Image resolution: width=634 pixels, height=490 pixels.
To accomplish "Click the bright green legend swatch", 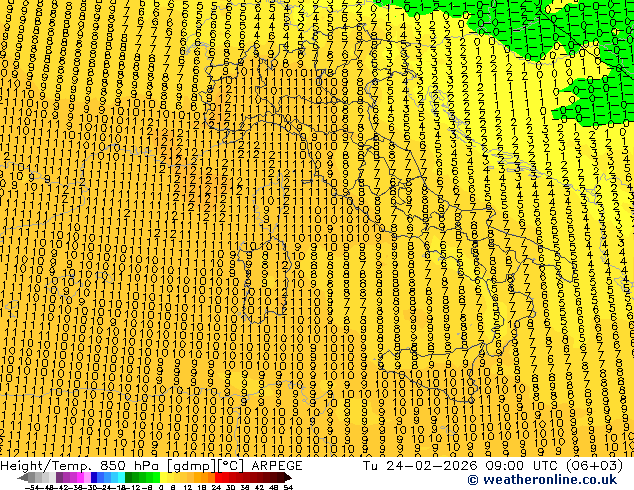I will click(x=156, y=477).
